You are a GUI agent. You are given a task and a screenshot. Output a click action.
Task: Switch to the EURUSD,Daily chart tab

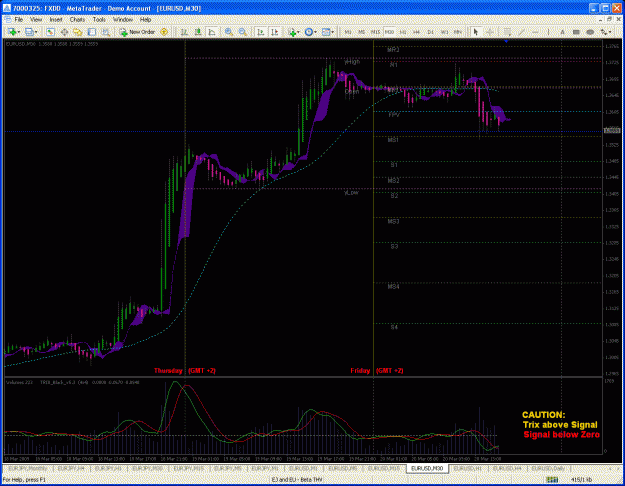click(x=548, y=468)
